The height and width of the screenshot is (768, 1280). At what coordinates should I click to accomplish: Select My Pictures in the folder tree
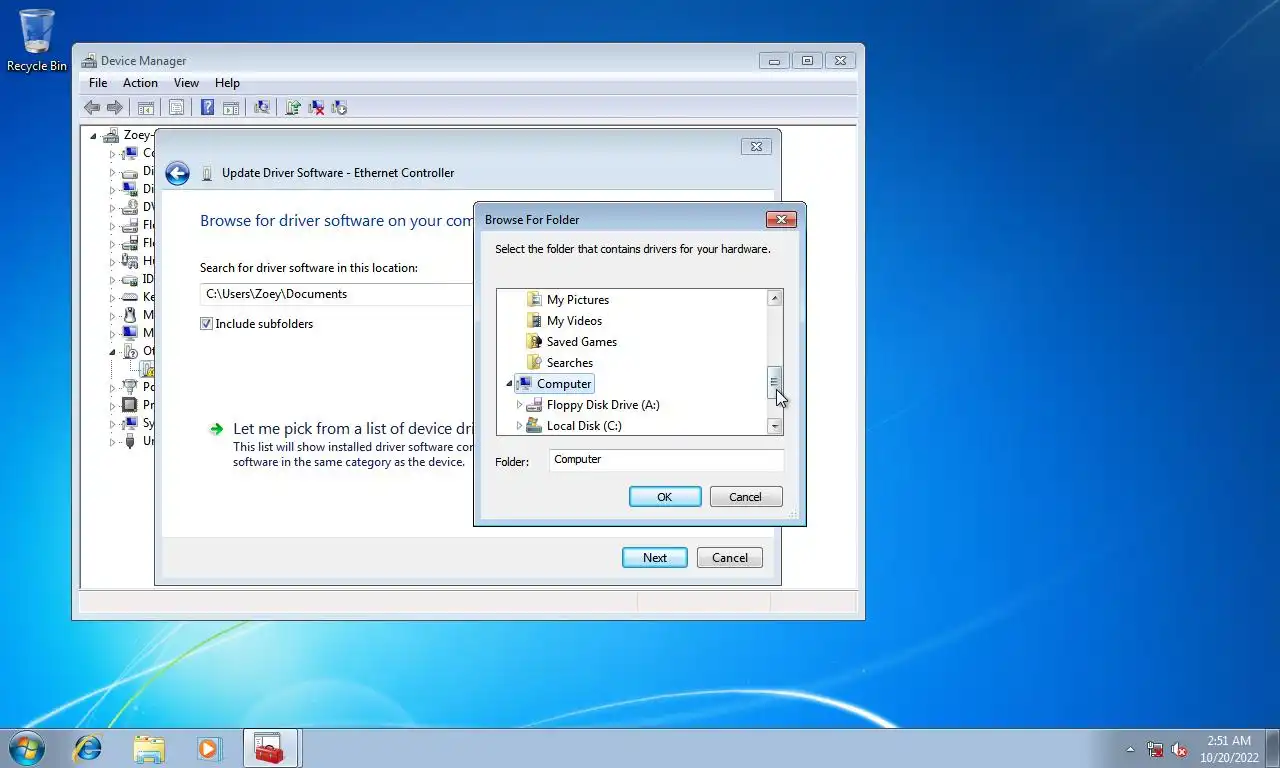tap(578, 300)
